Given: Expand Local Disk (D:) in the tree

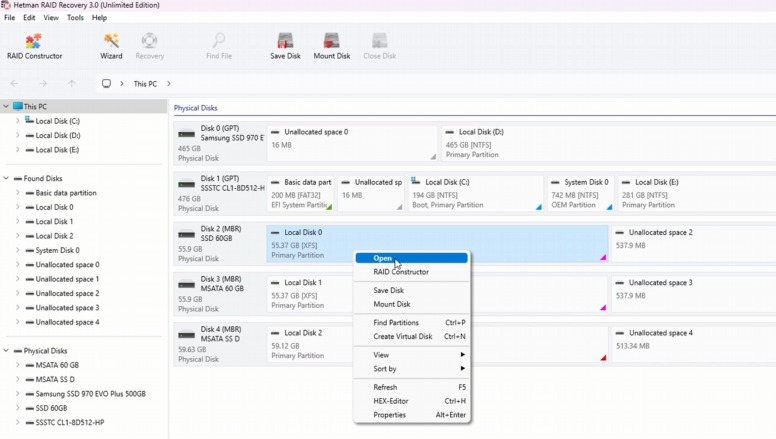Looking at the screenshot, I should [x=18, y=135].
